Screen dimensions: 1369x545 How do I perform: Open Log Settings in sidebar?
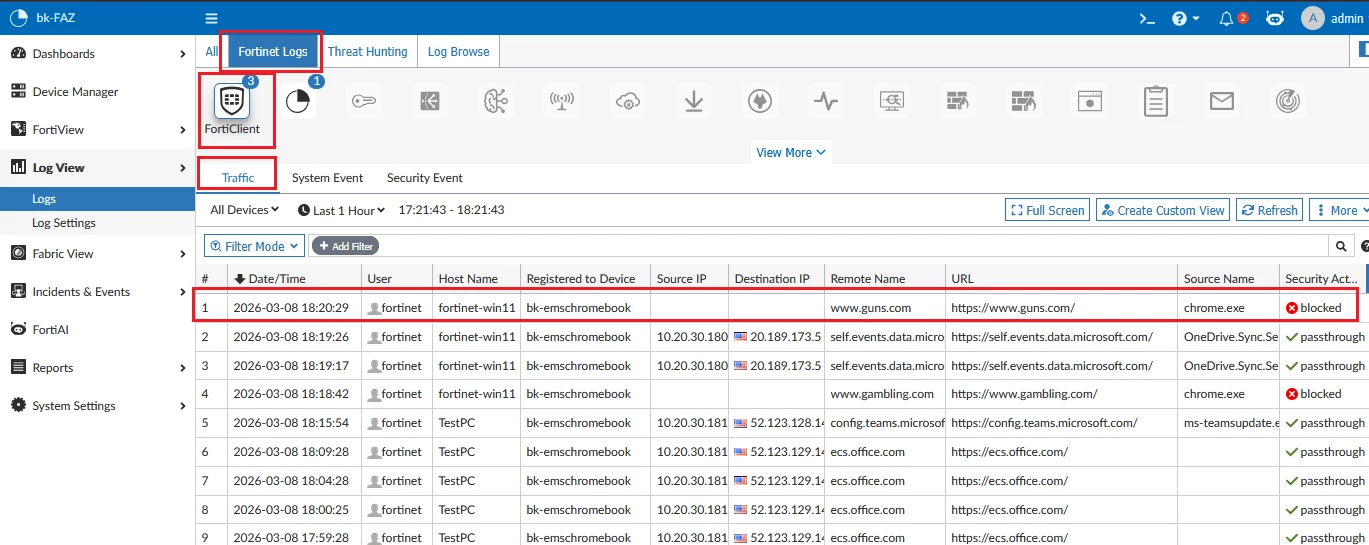pos(98,223)
